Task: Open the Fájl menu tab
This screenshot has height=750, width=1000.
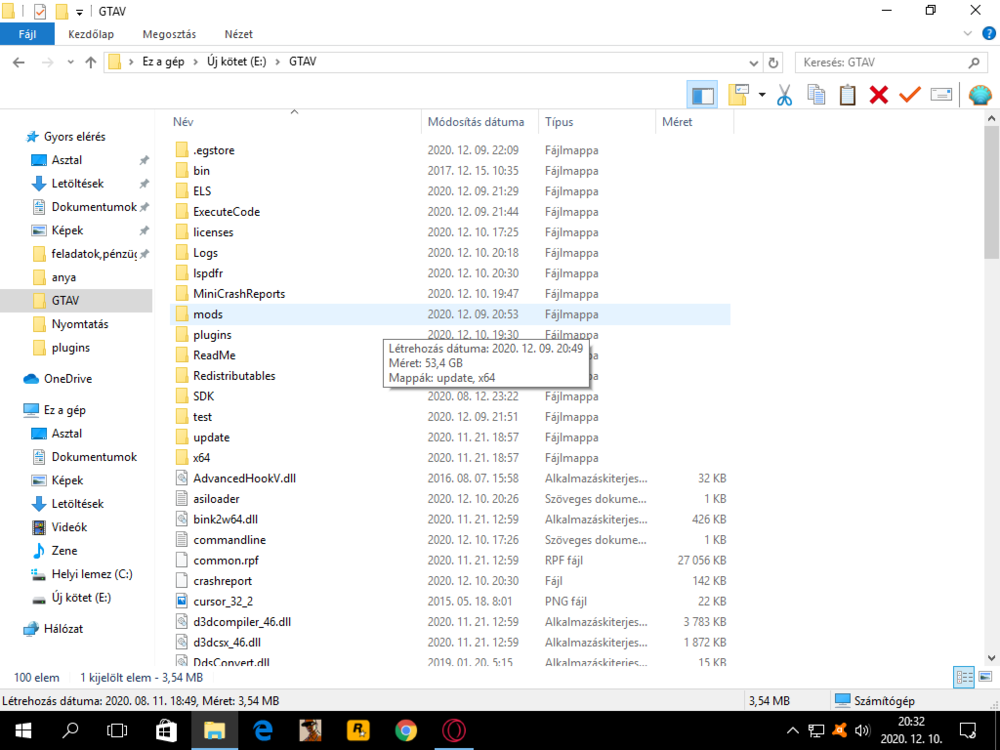Action: click(27, 34)
